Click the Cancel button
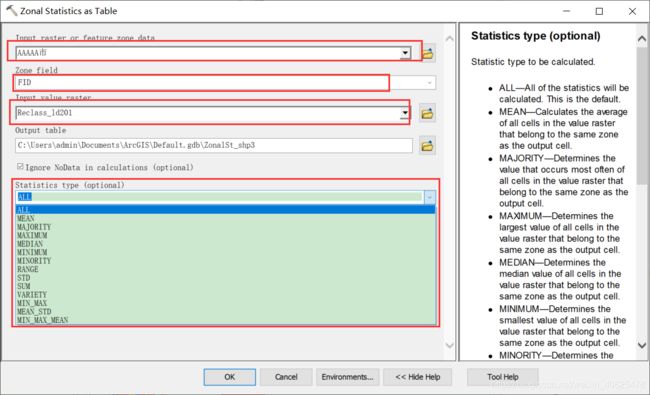The image size is (650, 395). pos(286,377)
